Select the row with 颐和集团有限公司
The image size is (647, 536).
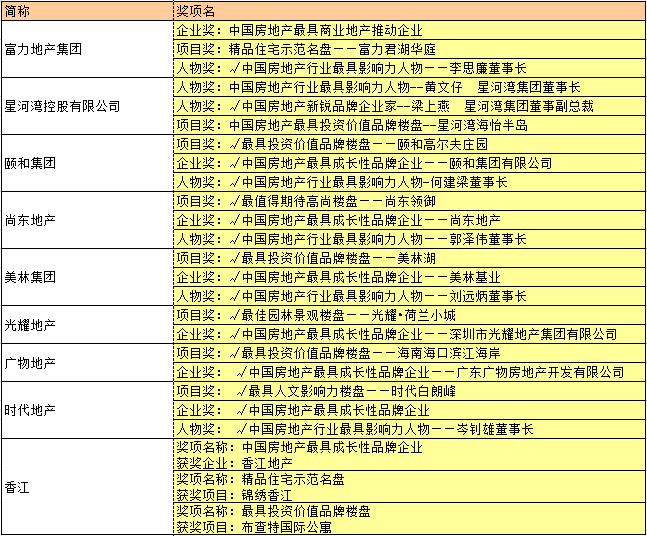click(x=409, y=163)
